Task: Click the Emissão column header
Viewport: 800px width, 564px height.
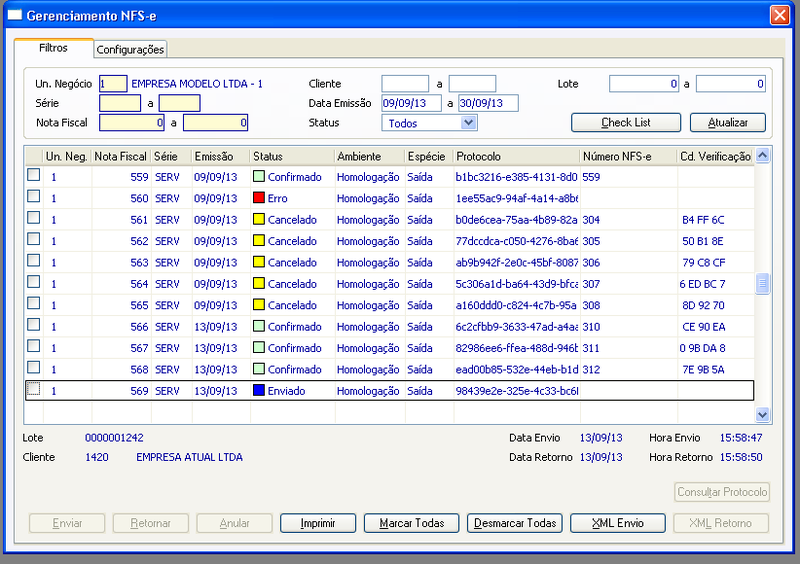Action: pyautogui.click(x=221, y=156)
